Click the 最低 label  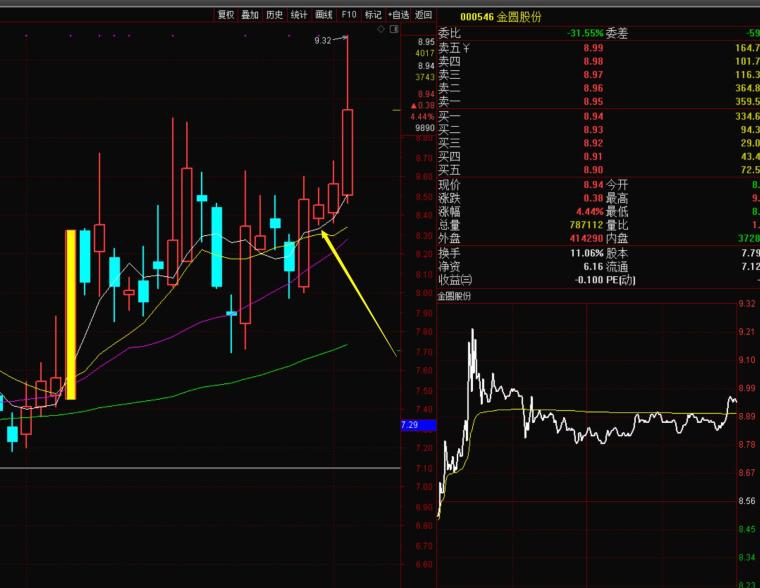(x=617, y=212)
